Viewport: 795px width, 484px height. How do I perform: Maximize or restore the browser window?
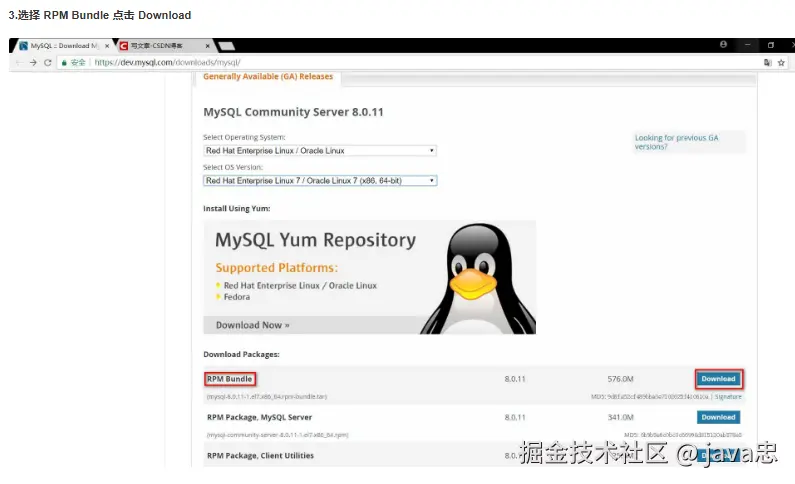coord(771,45)
